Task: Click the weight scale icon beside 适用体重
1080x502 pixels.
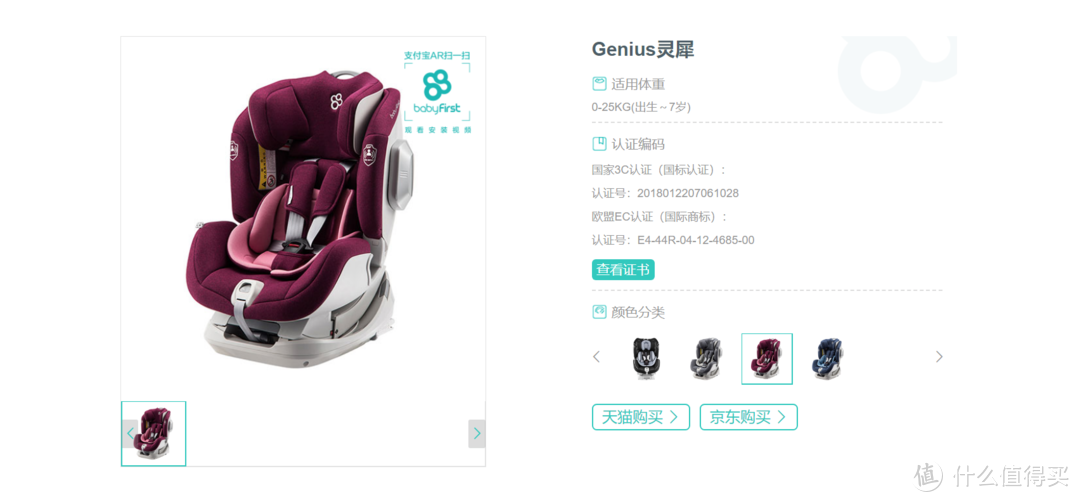Action: pyautogui.click(x=599, y=84)
